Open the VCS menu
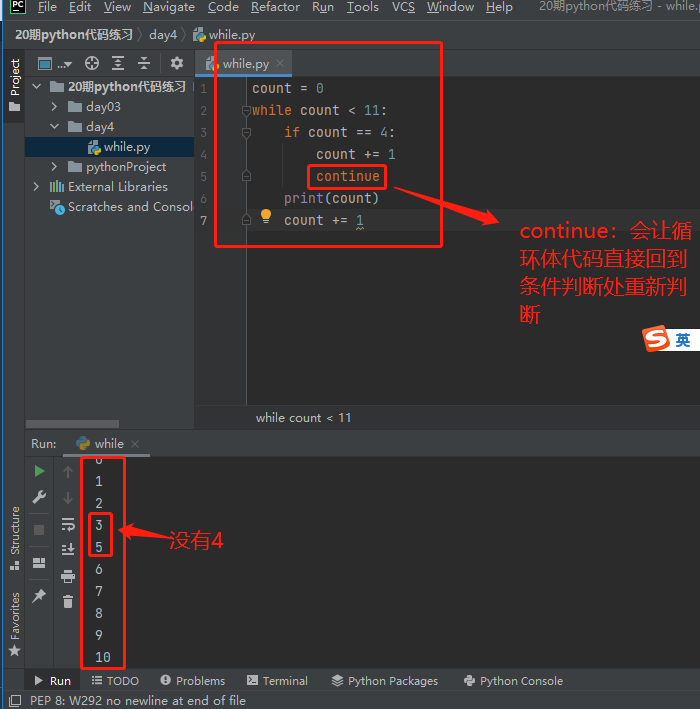Screen dimensions: 700x709 [x=403, y=7]
